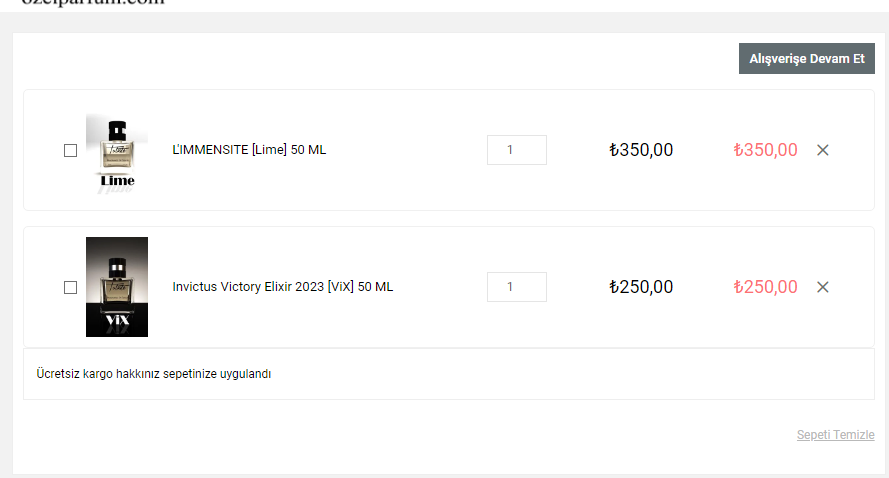Click the Lime caption under the bottle image
Image resolution: width=889 pixels, height=478 pixels.
coord(117,181)
